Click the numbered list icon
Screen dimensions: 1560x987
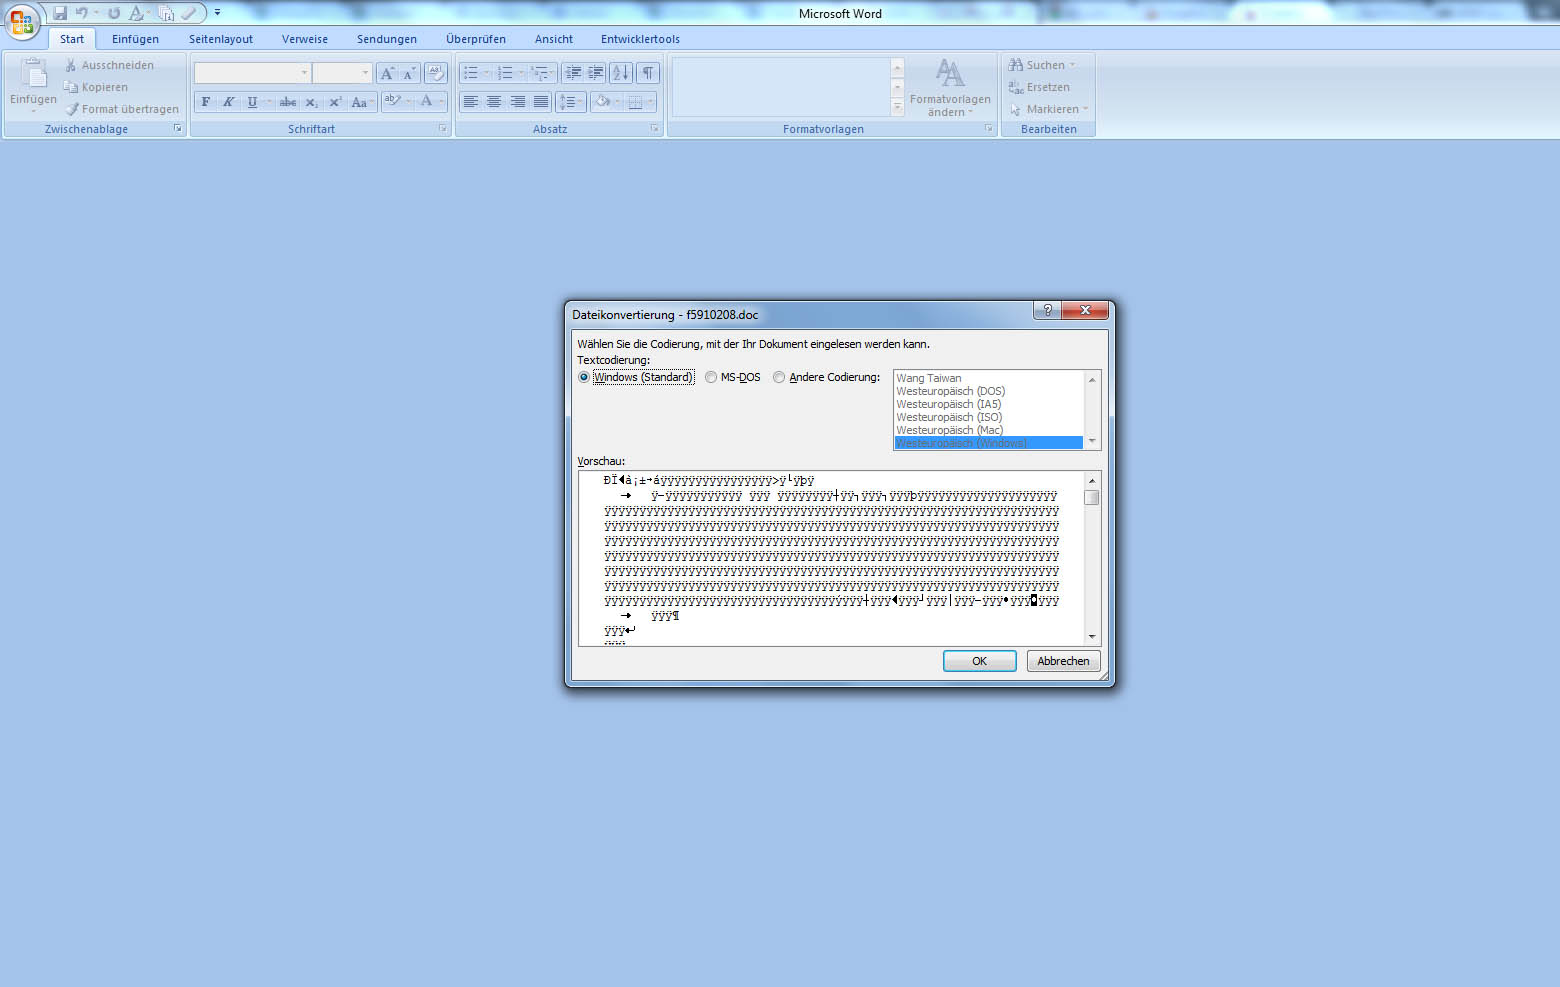point(505,73)
